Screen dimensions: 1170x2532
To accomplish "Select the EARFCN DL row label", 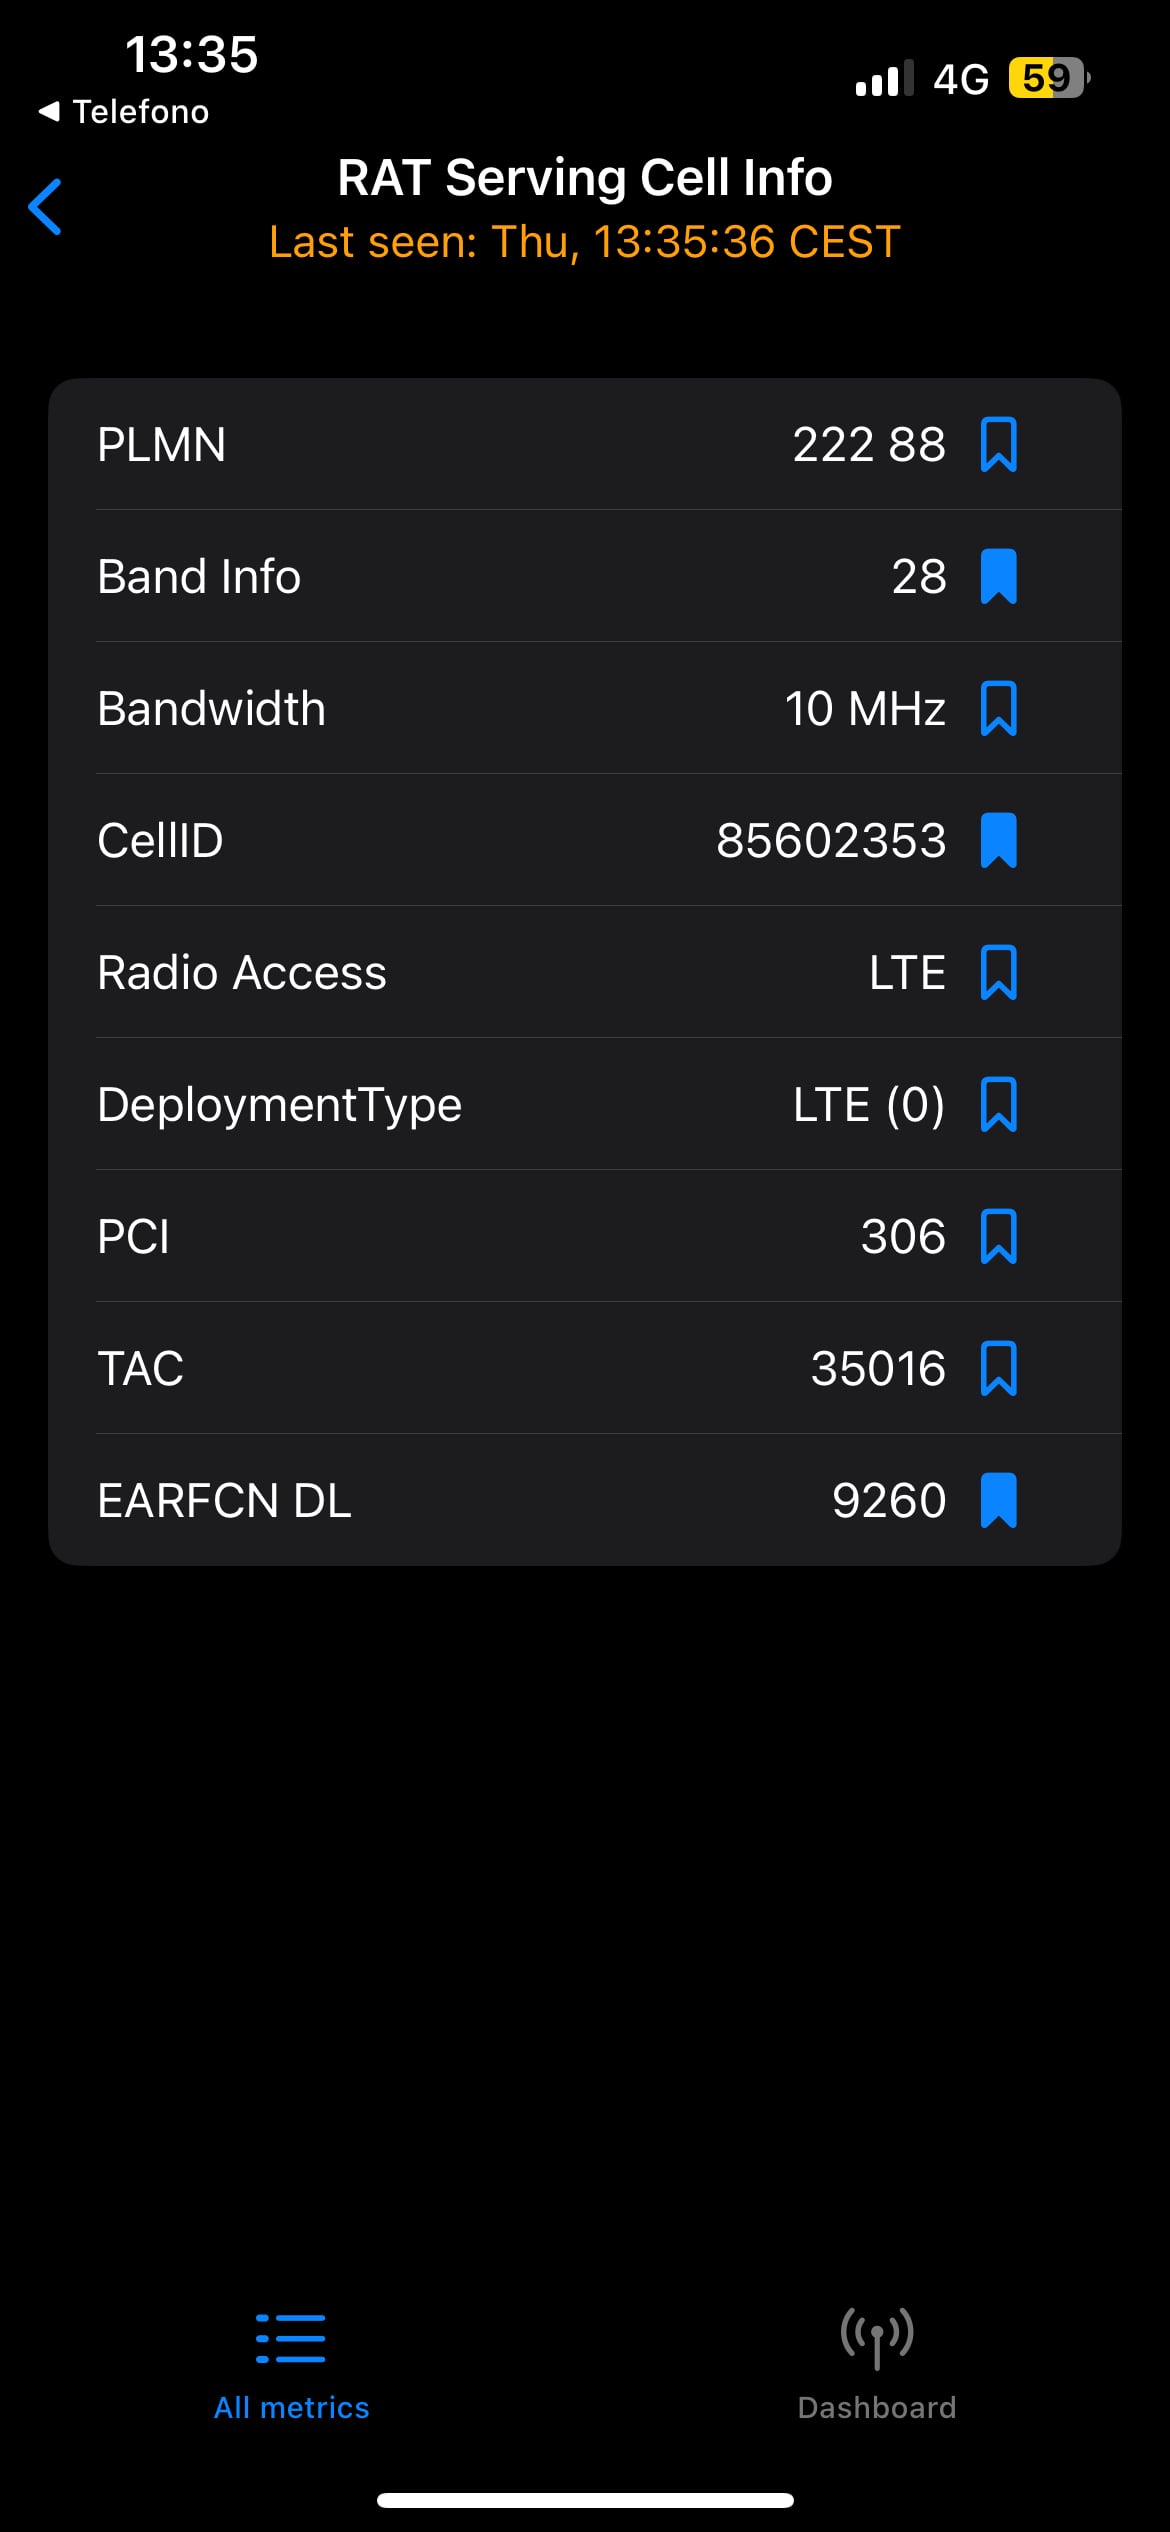I will (x=224, y=1501).
